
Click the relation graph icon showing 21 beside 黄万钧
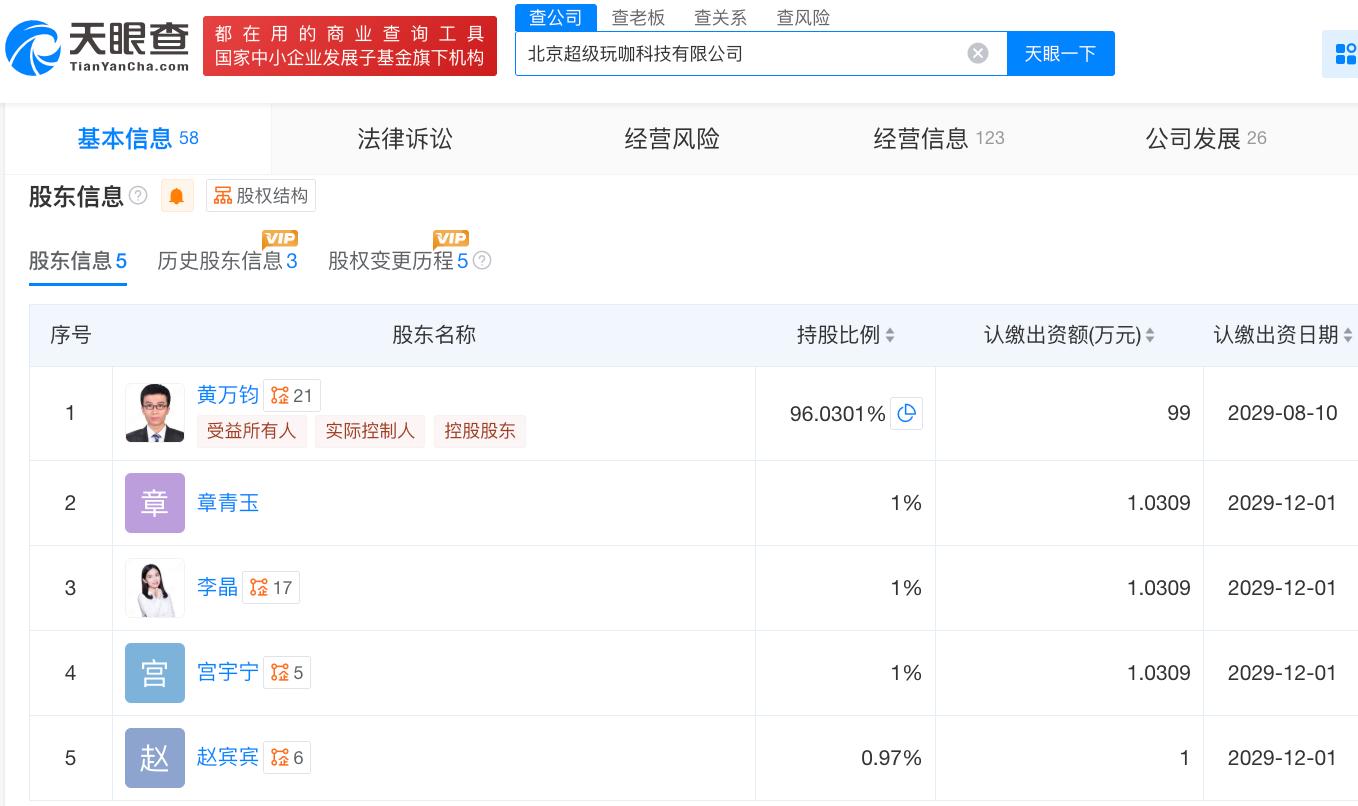291,395
